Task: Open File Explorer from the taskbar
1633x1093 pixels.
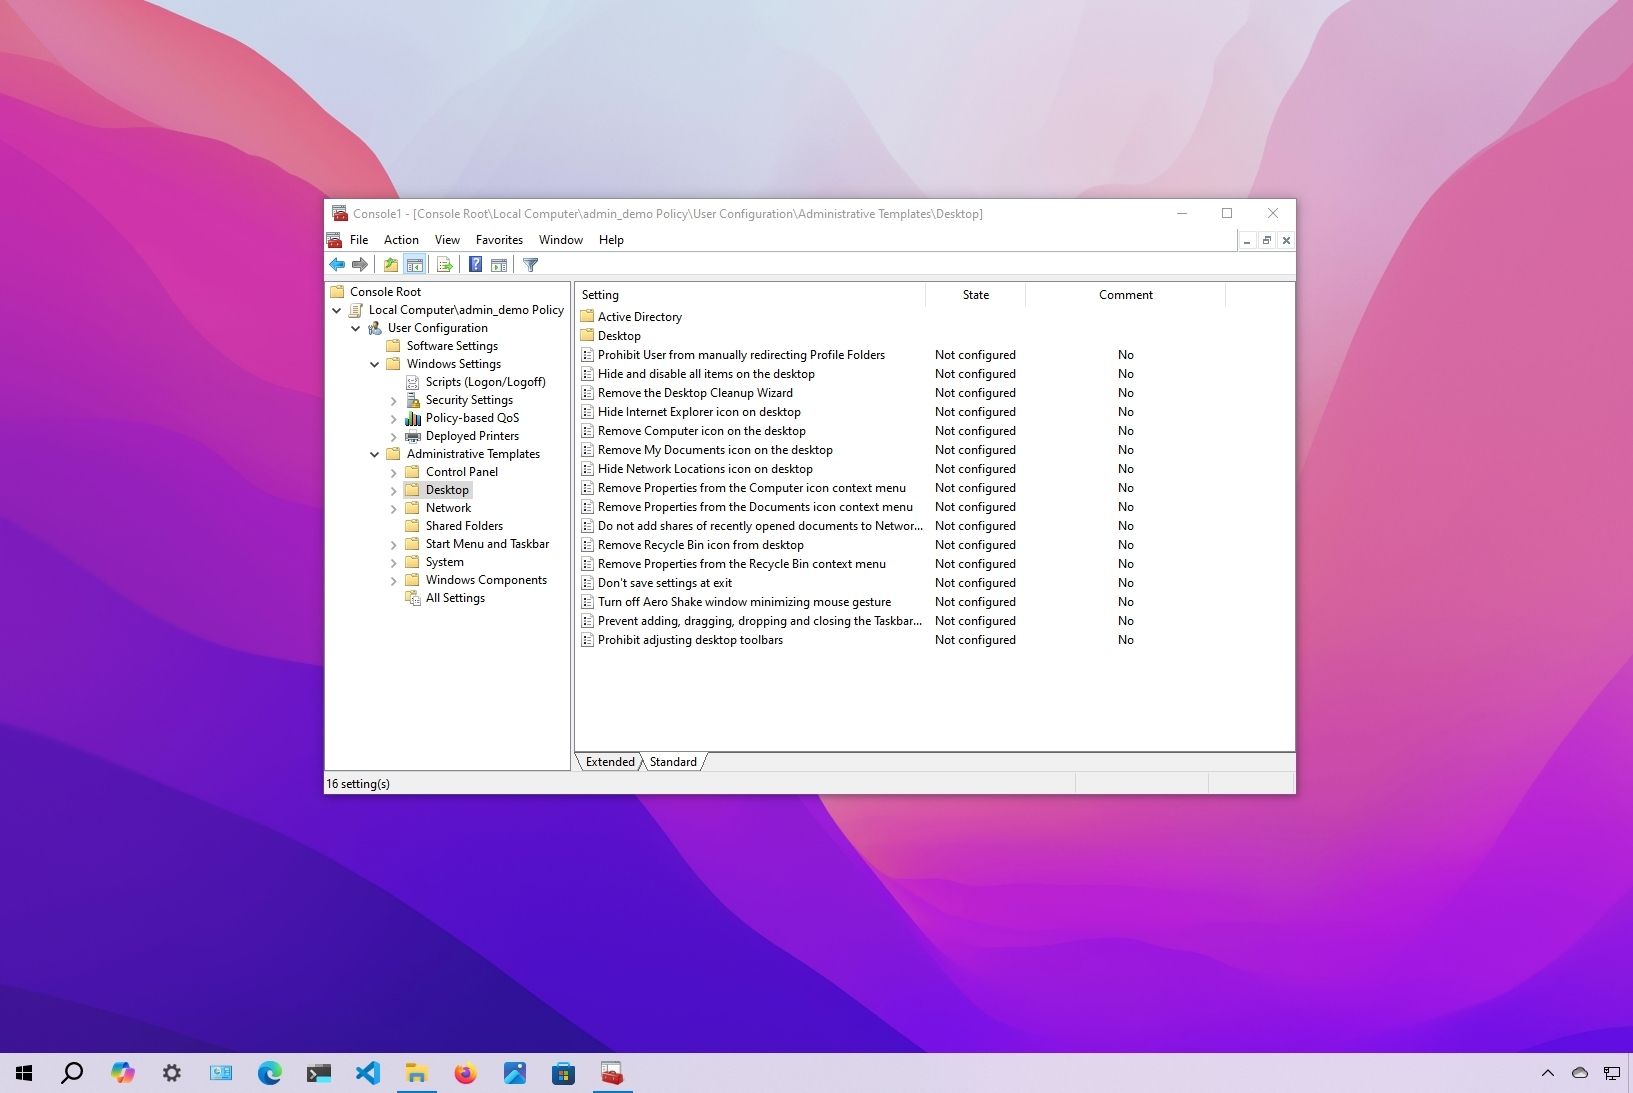Action: [417, 1073]
